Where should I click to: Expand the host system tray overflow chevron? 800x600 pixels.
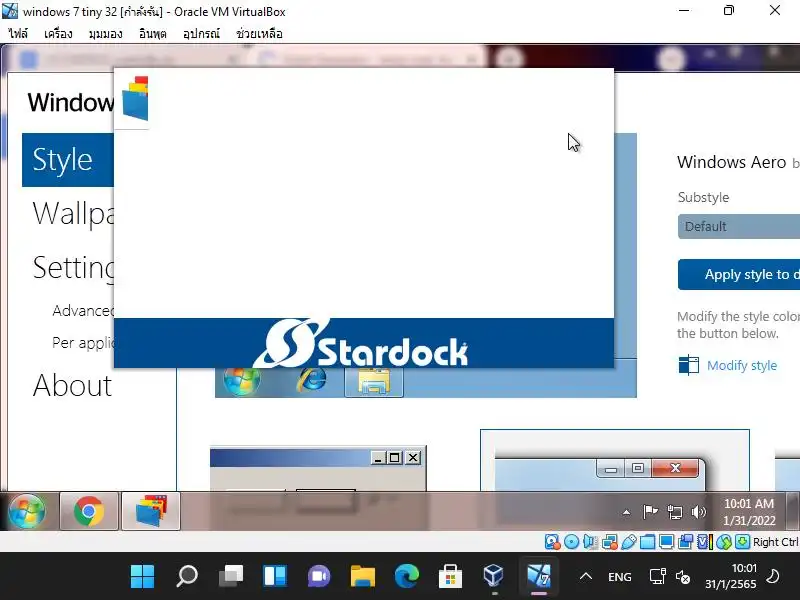click(x=586, y=577)
